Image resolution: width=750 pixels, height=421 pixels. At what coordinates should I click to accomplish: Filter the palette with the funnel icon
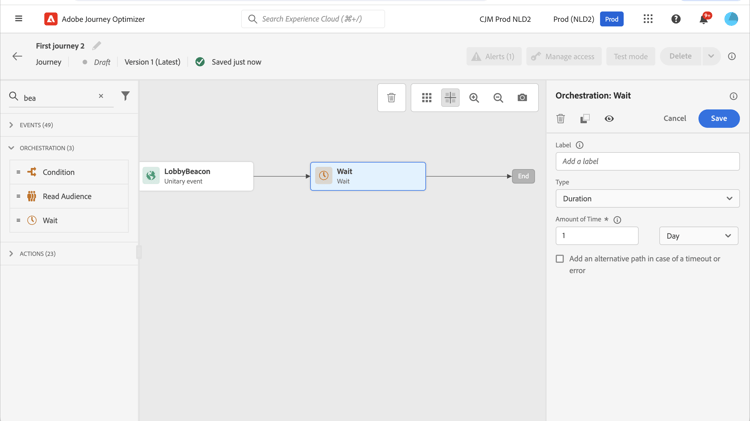tap(125, 96)
